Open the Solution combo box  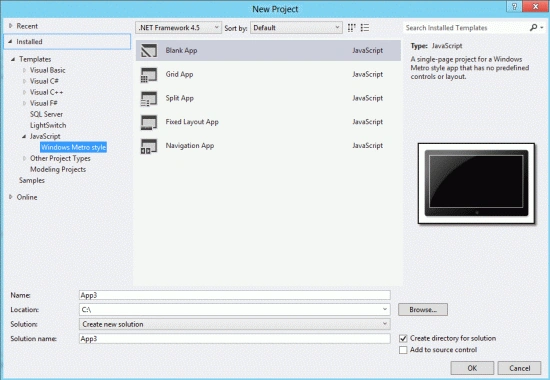point(235,324)
